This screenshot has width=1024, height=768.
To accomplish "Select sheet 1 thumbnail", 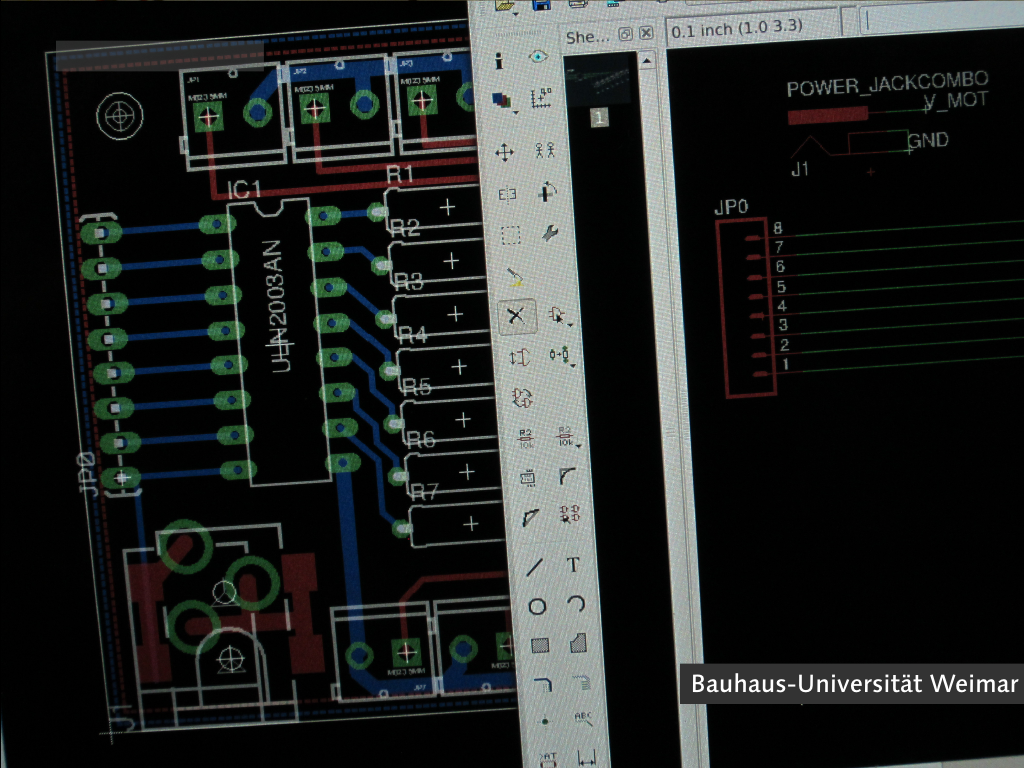I will pyautogui.click(x=599, y=118).
